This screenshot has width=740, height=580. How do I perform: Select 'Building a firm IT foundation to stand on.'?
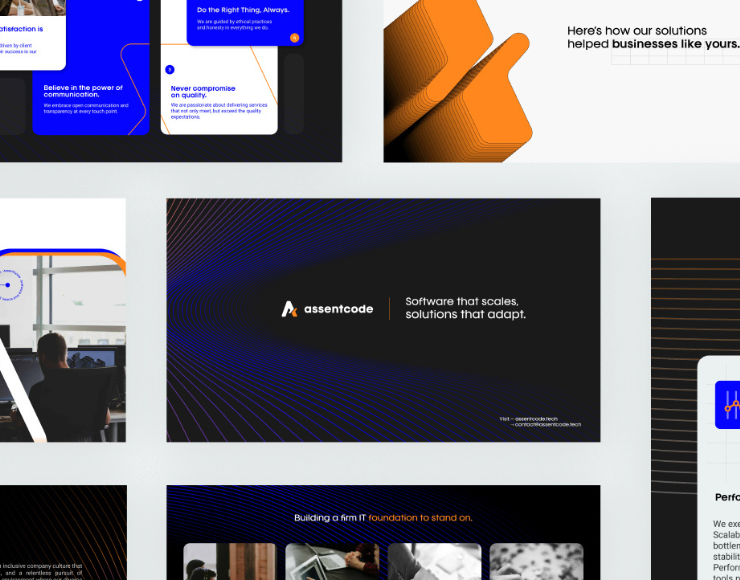[x=383, y=518]
